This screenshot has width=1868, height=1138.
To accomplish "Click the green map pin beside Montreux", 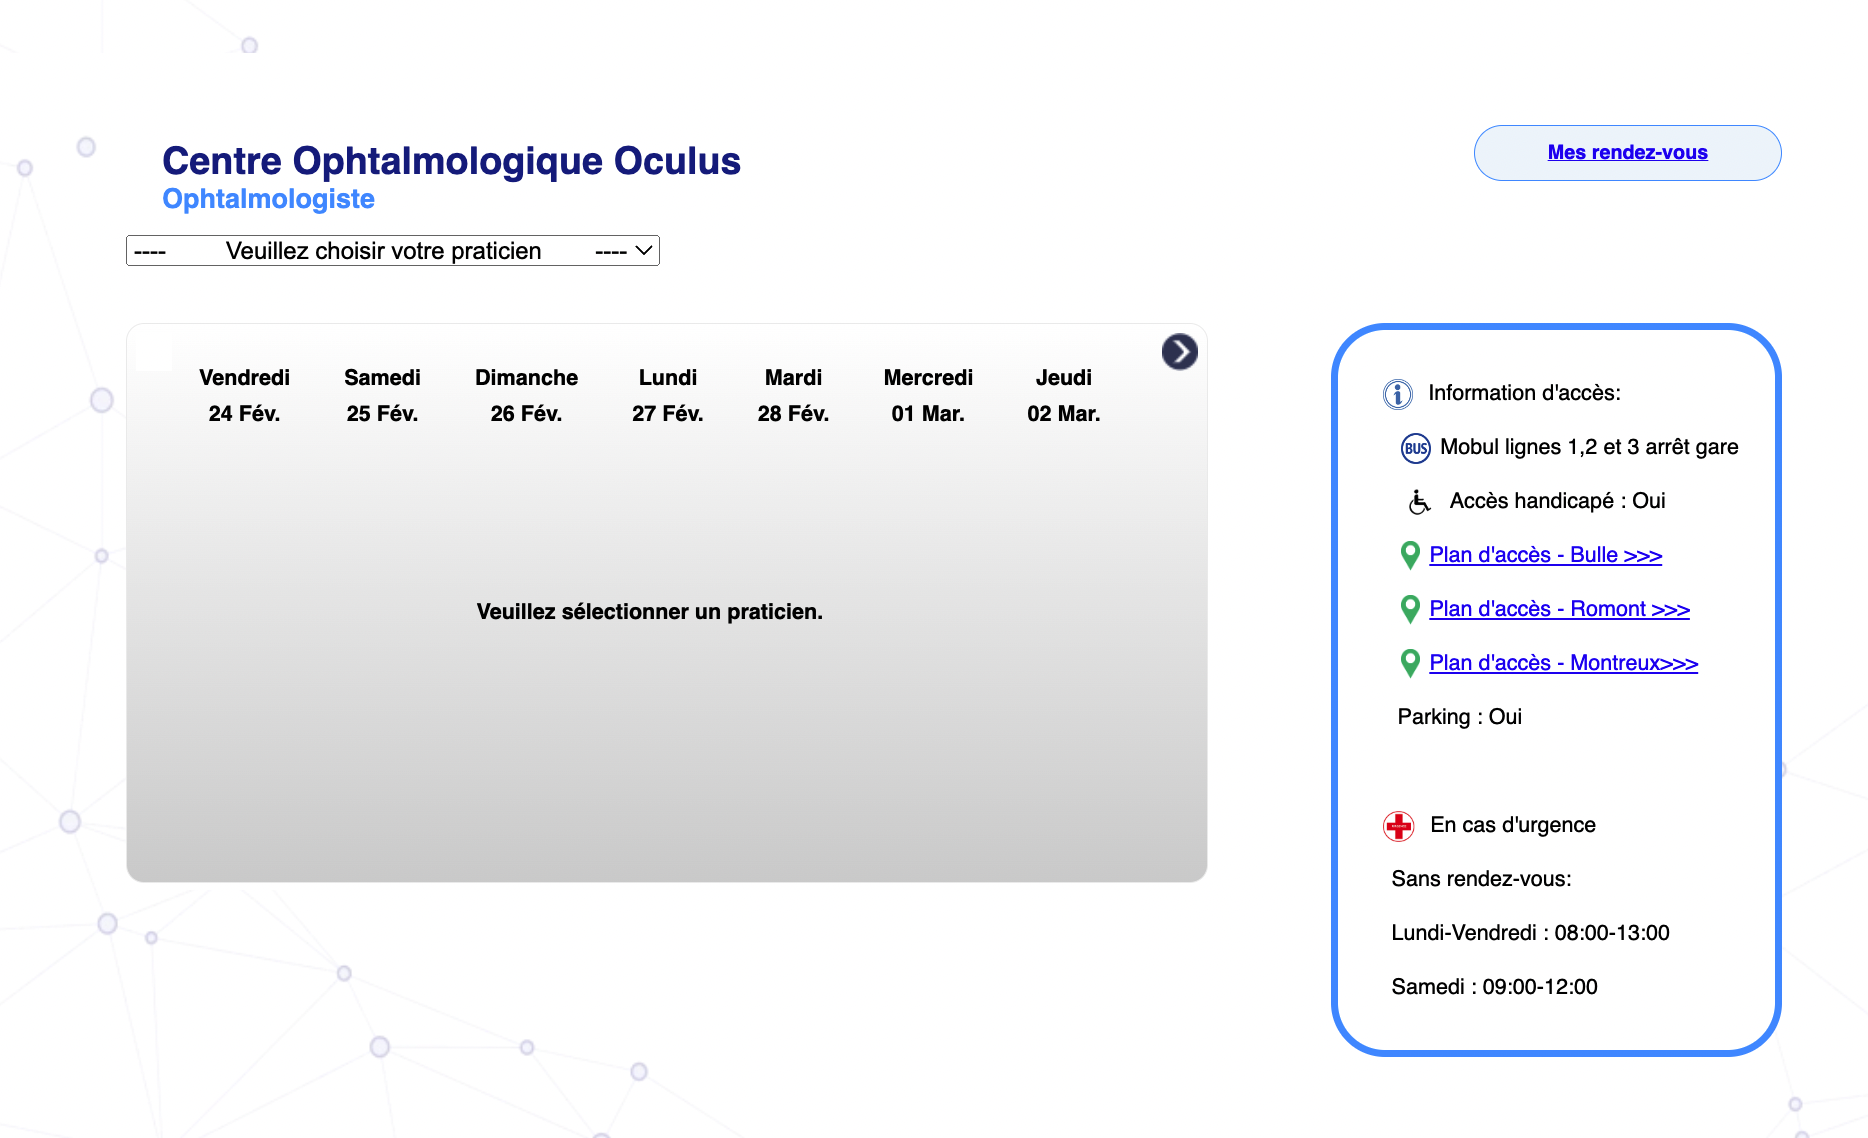I will click(x=1410, y=663).
